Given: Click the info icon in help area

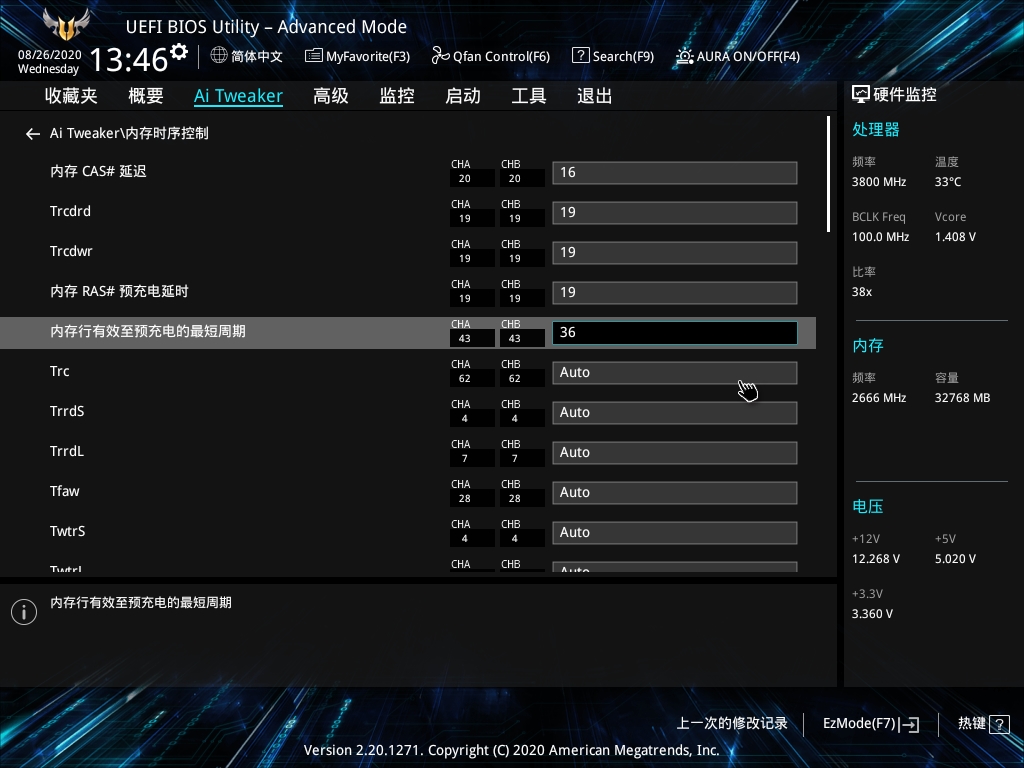Looking at the screenshot, I should point(24,612).
